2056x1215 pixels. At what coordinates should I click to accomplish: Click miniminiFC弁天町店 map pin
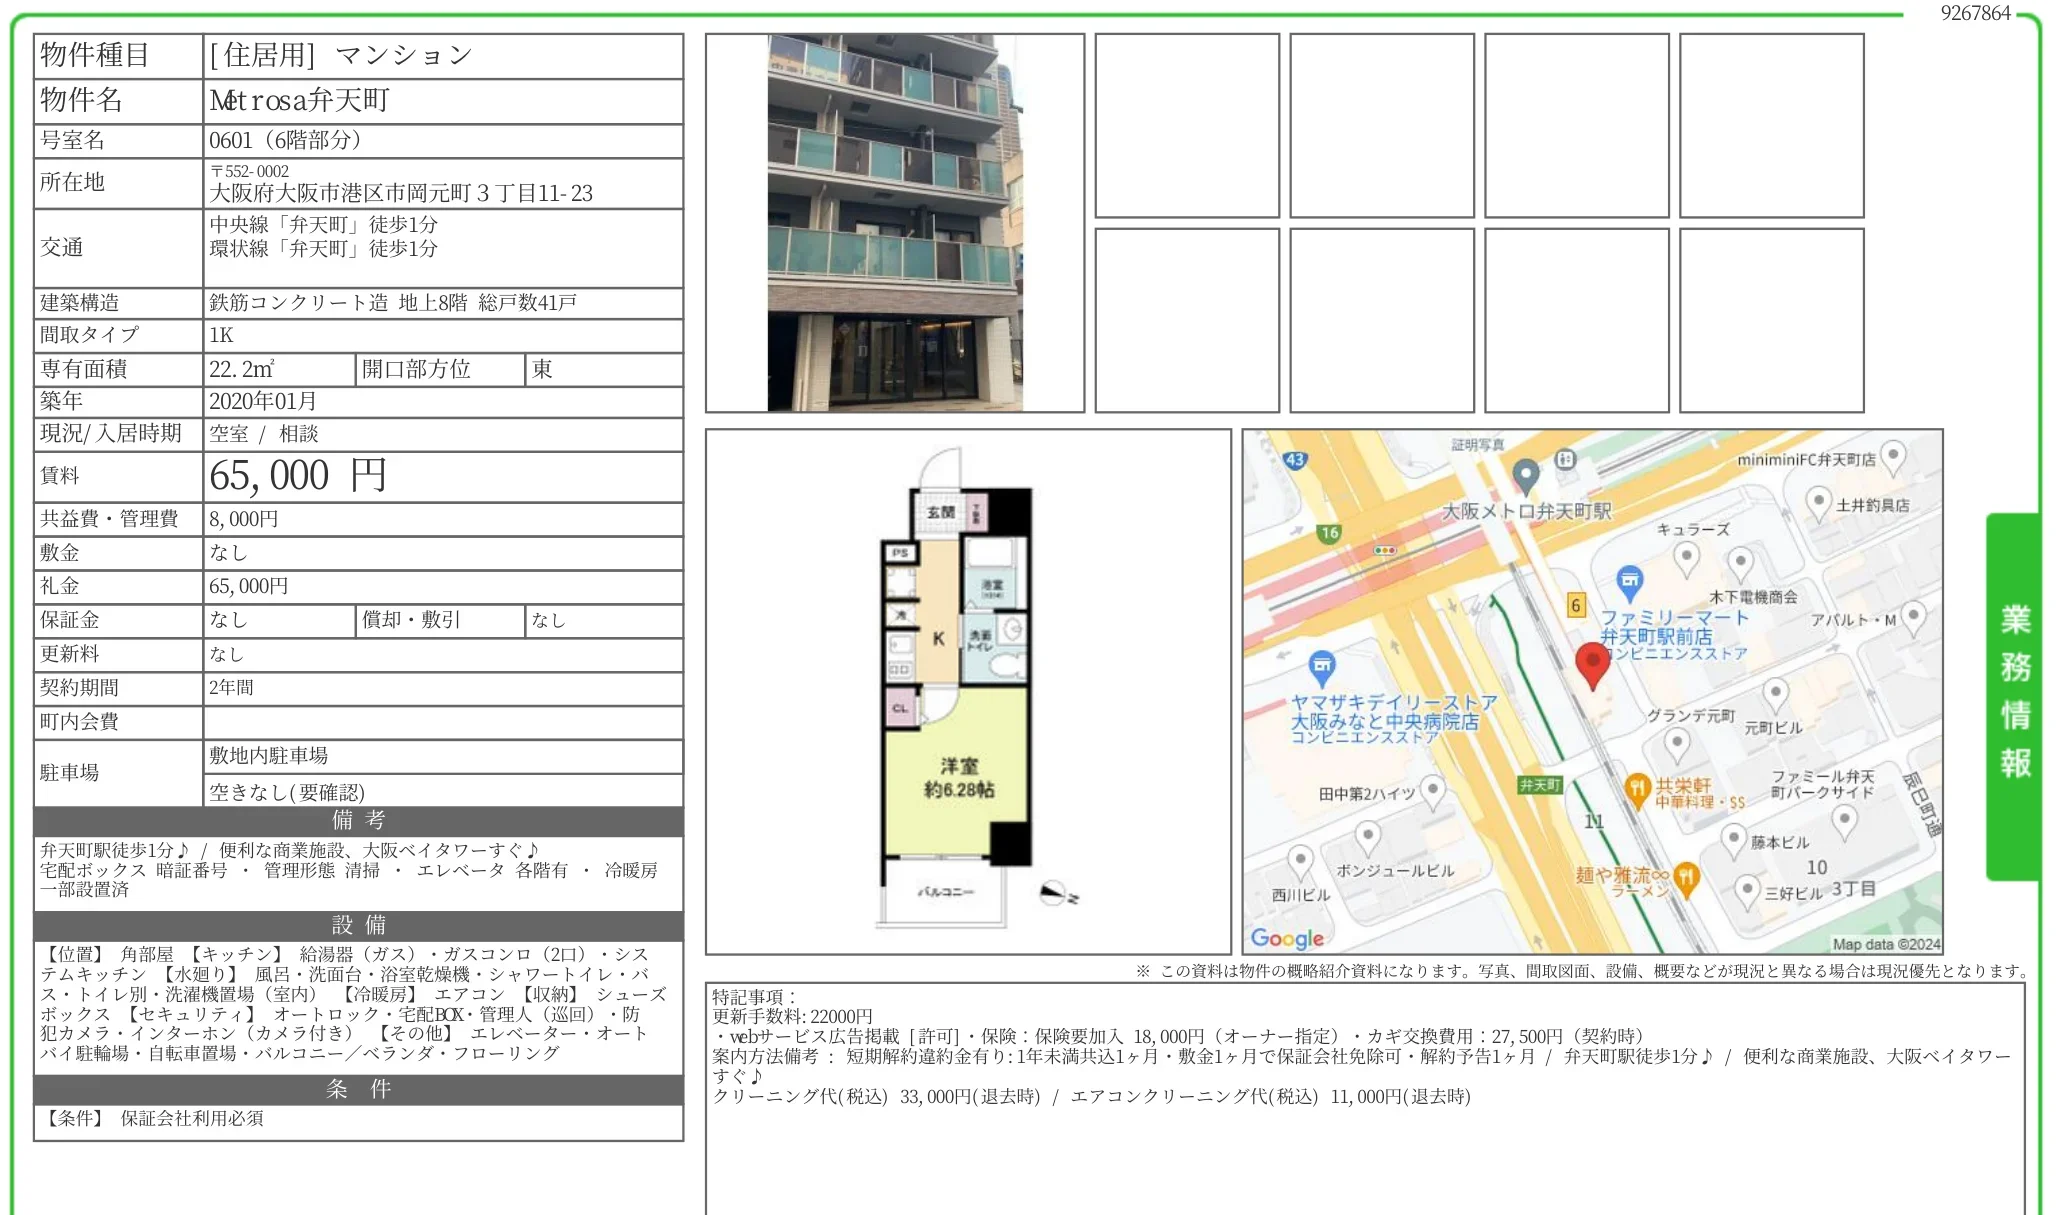(1893, 457)
